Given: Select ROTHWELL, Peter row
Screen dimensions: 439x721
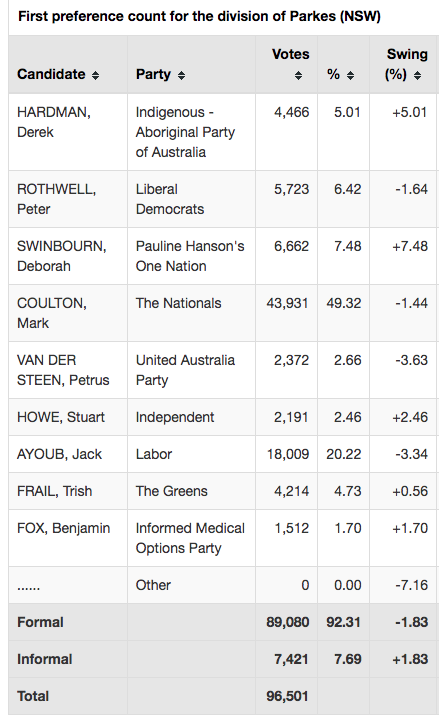Looking at the screenshot, I should pyautogui.click(x=222, y=199).
